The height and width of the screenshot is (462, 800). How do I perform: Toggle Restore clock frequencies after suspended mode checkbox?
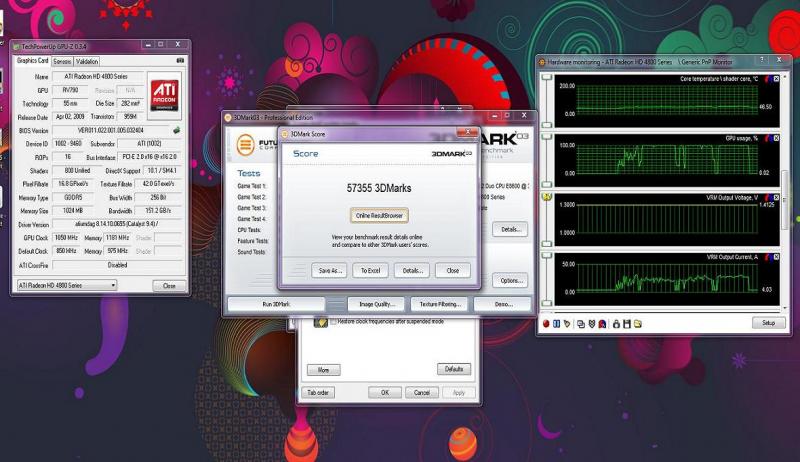pos(333,322)
